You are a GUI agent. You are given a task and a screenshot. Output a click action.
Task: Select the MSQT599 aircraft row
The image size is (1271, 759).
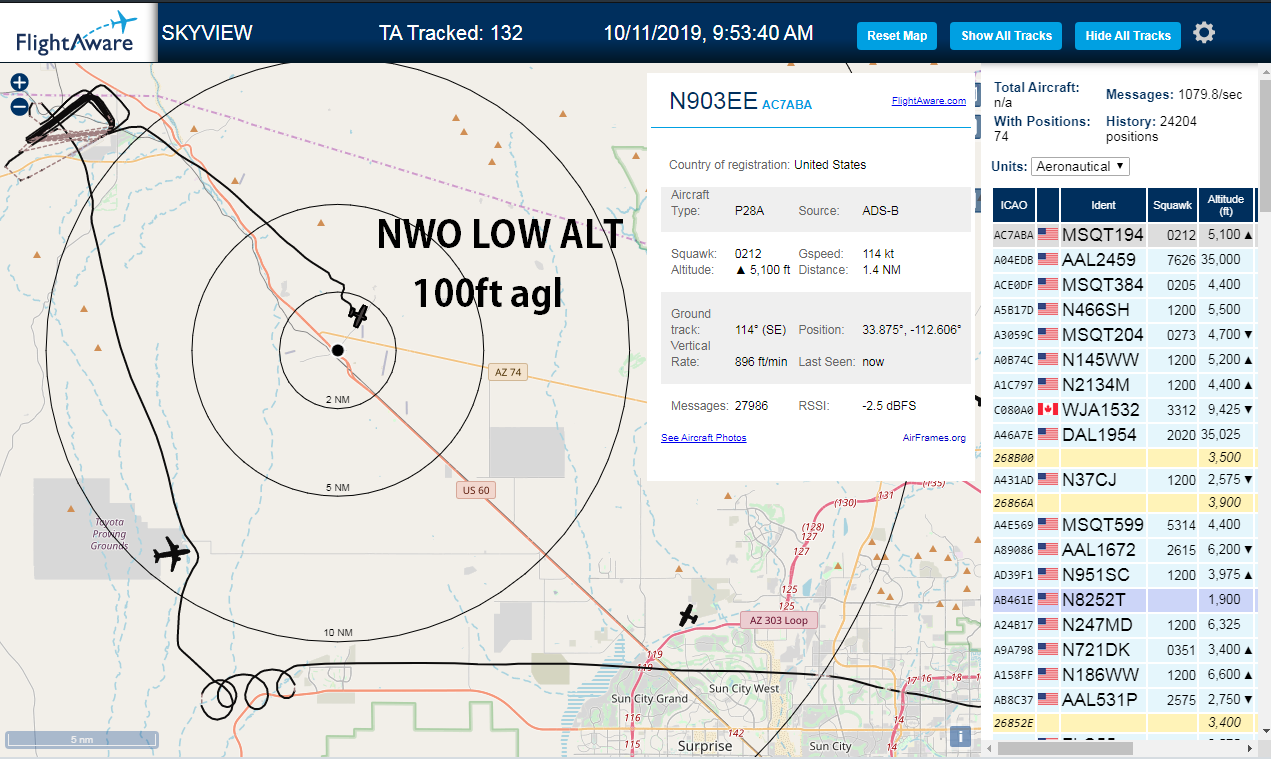pos(1124,525)
